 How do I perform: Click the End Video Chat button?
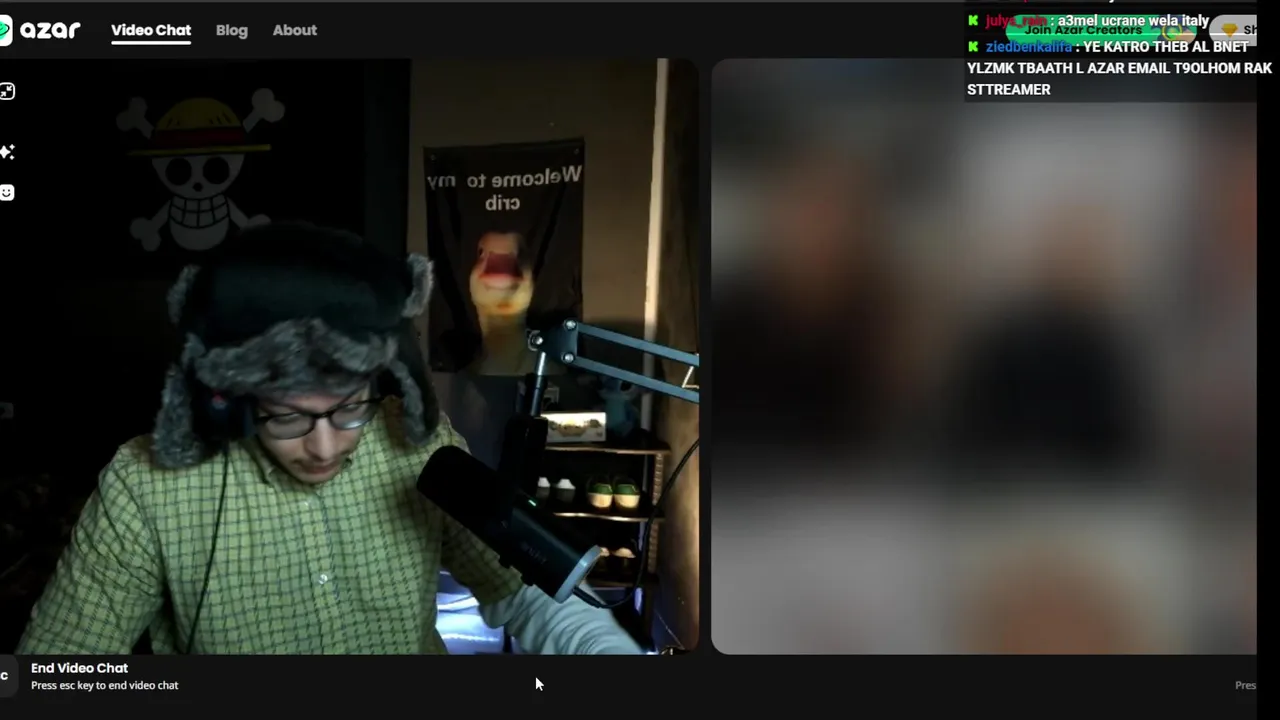coord(79,668)
